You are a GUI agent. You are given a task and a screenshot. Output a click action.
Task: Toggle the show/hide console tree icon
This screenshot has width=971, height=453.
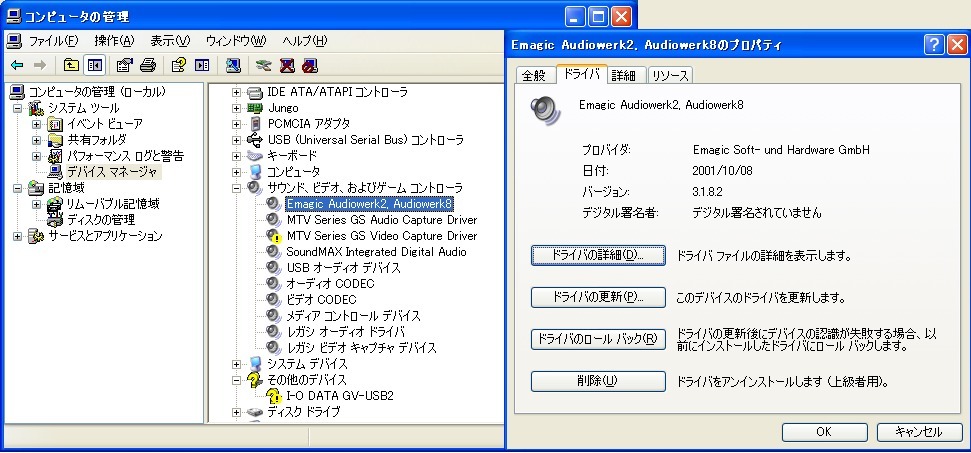(x=94, y=65)
